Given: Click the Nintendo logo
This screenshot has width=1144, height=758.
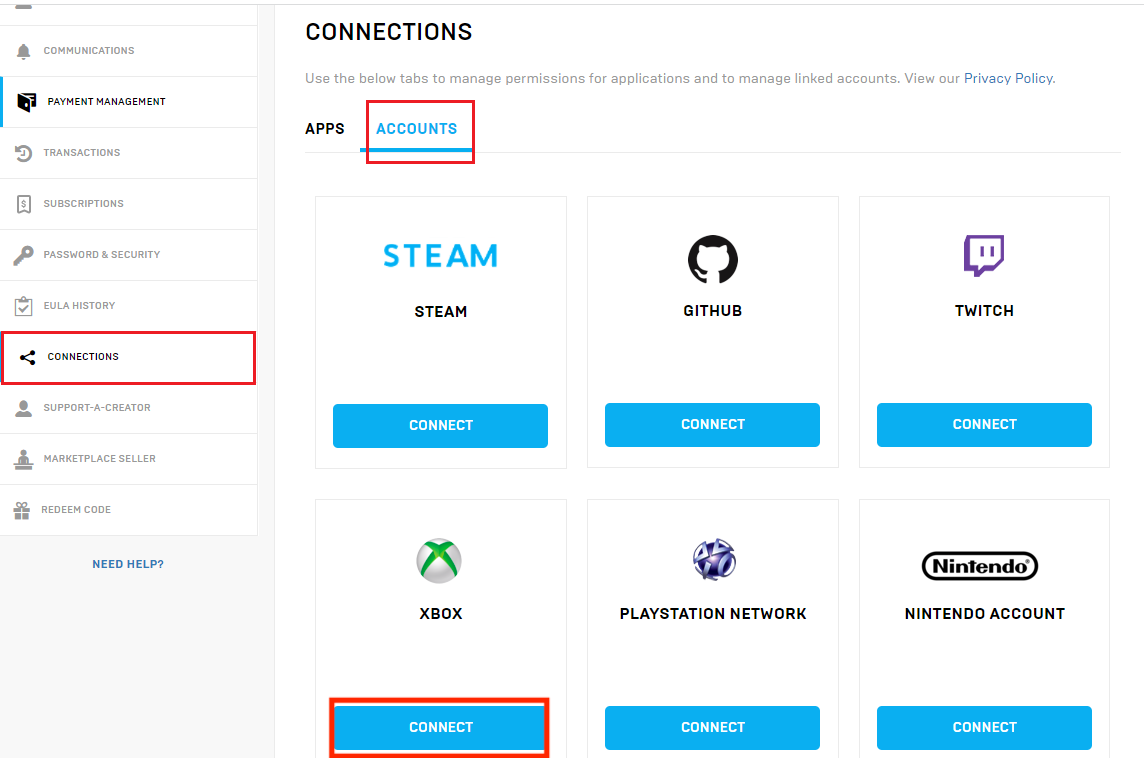Looking at the screenshot, I should click(x=980, y=566).
